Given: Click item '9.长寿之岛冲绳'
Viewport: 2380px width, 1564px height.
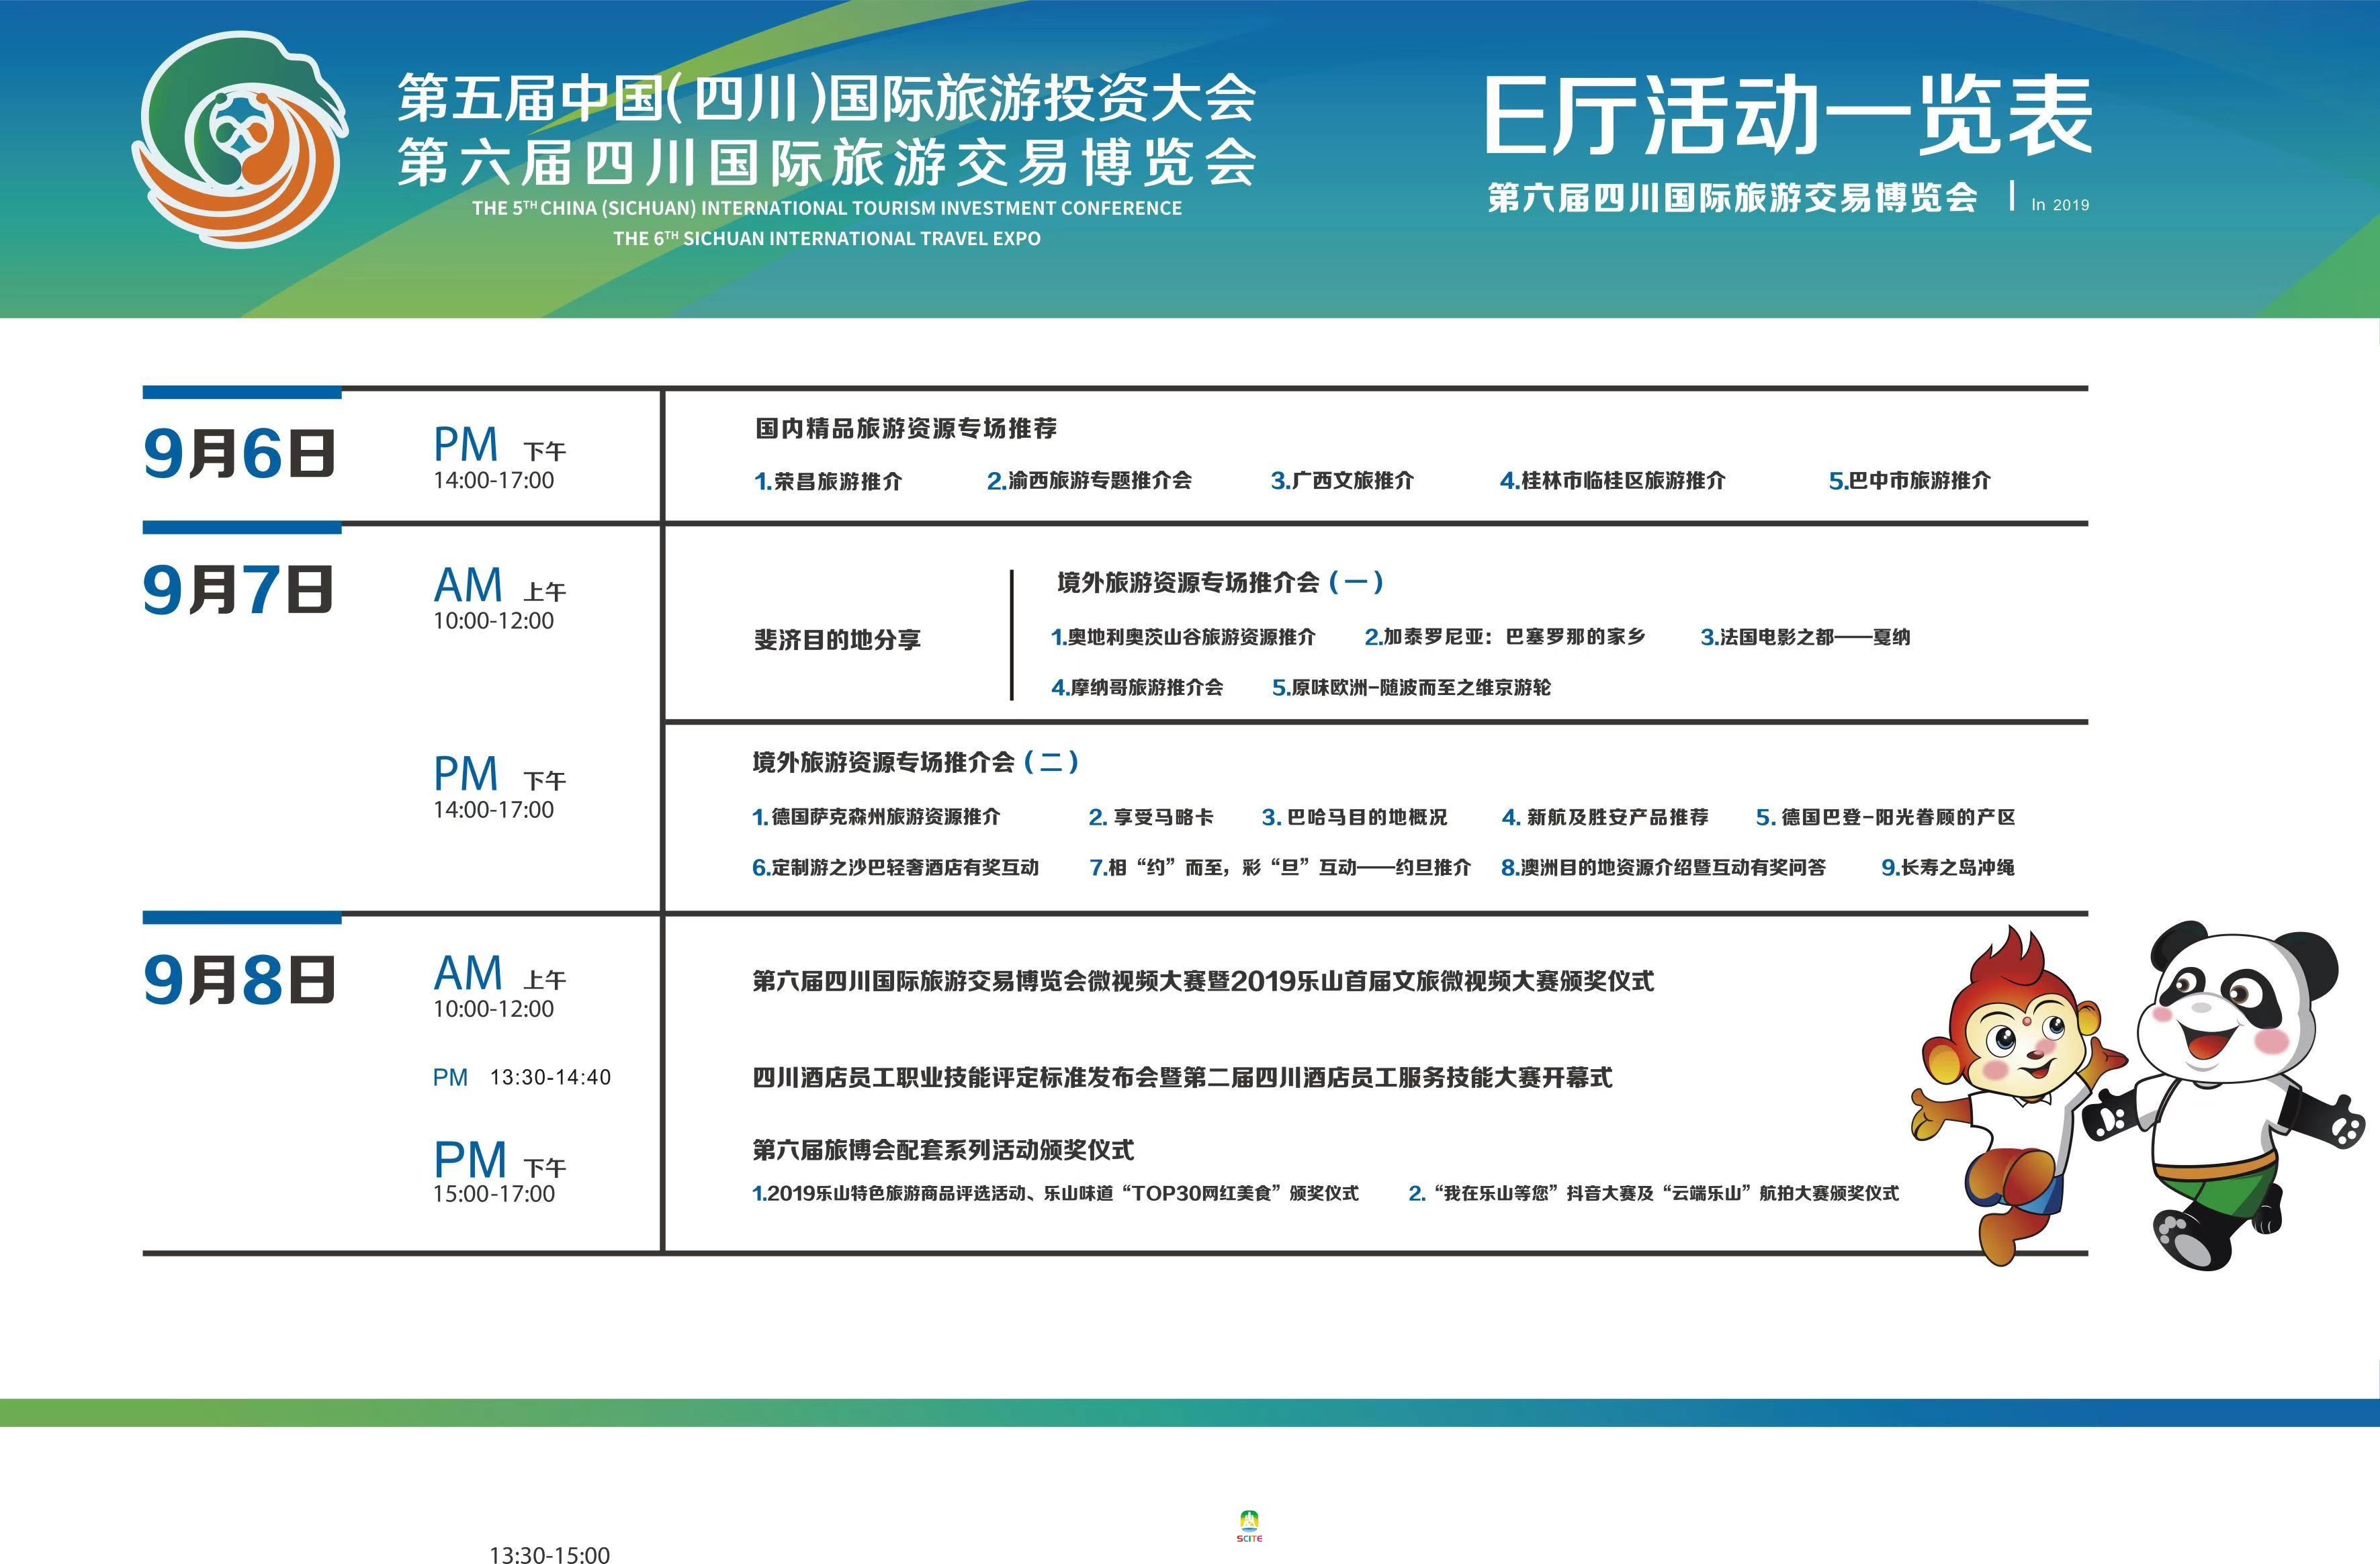Looking at the screenshot, I should tap(1947, 867).
